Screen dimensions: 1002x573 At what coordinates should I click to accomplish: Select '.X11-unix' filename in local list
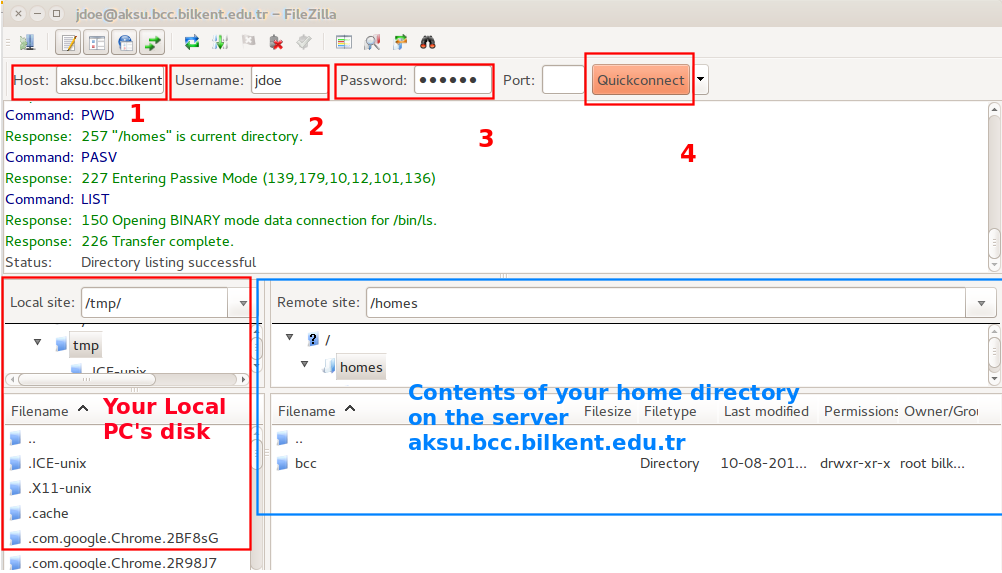point(59,488)
